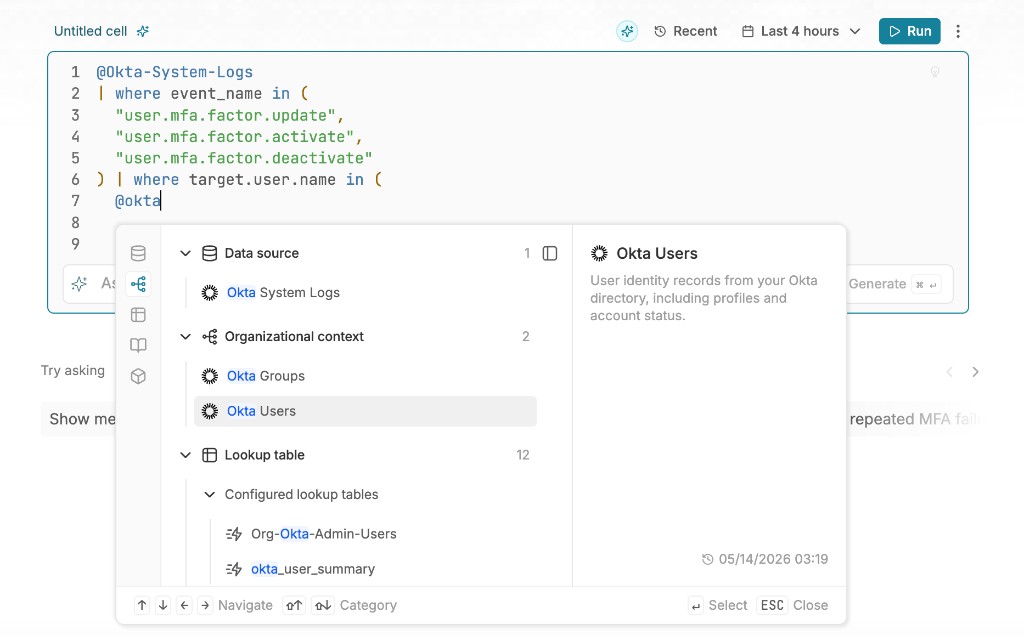Open the Last 4 hours time range dropdown
The image size is (1024, 635).
[801, 31]
